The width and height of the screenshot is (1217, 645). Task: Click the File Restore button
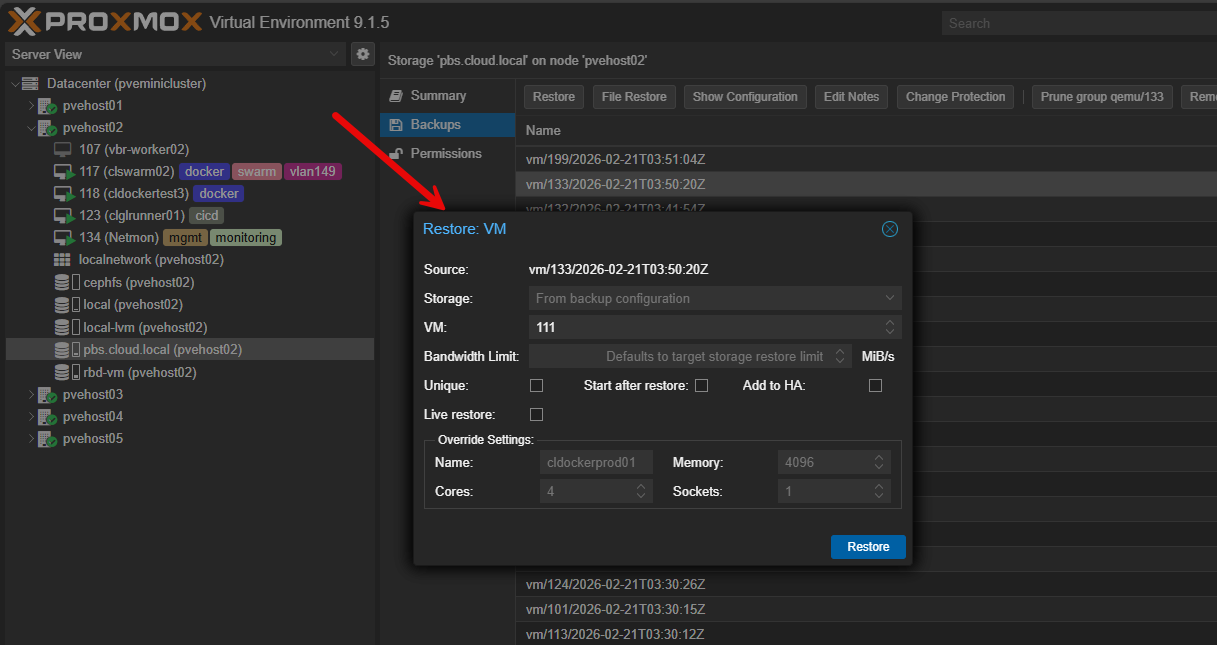(634, 97)
